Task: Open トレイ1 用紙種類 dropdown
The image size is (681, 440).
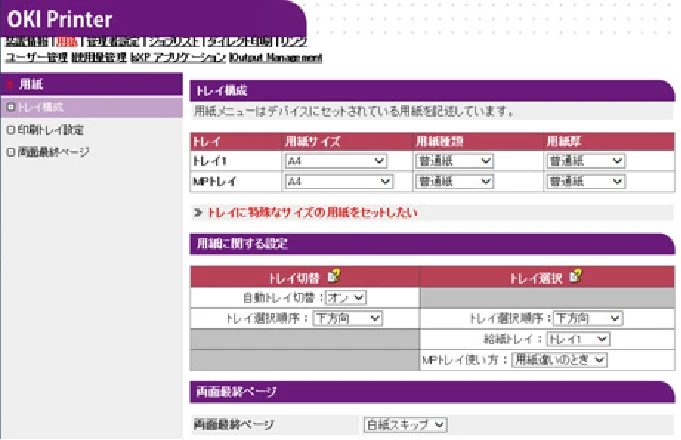Action: [x=454, y=161]
